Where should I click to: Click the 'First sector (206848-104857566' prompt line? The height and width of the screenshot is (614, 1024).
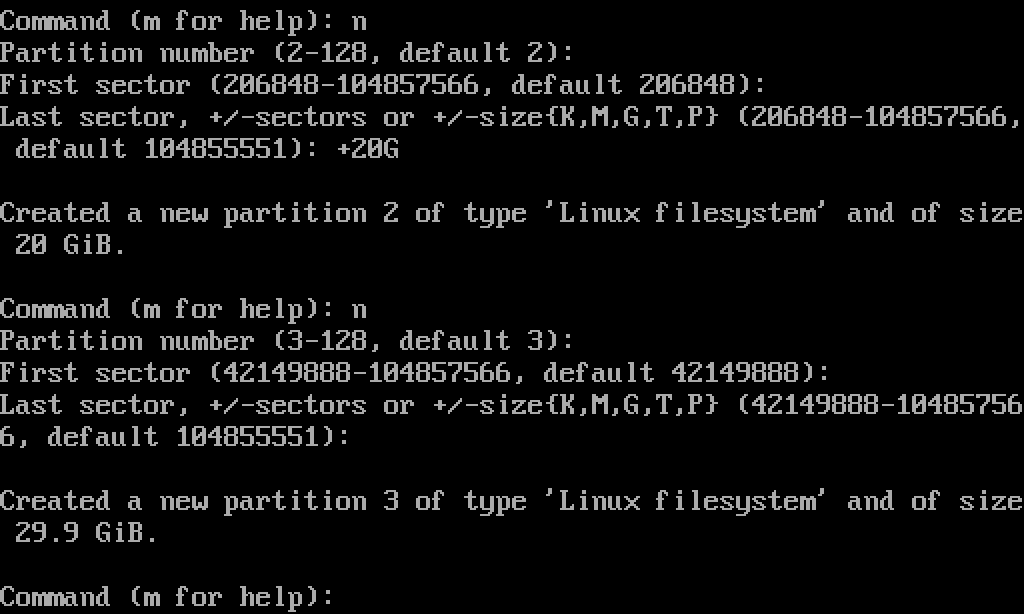pos(383,85)
